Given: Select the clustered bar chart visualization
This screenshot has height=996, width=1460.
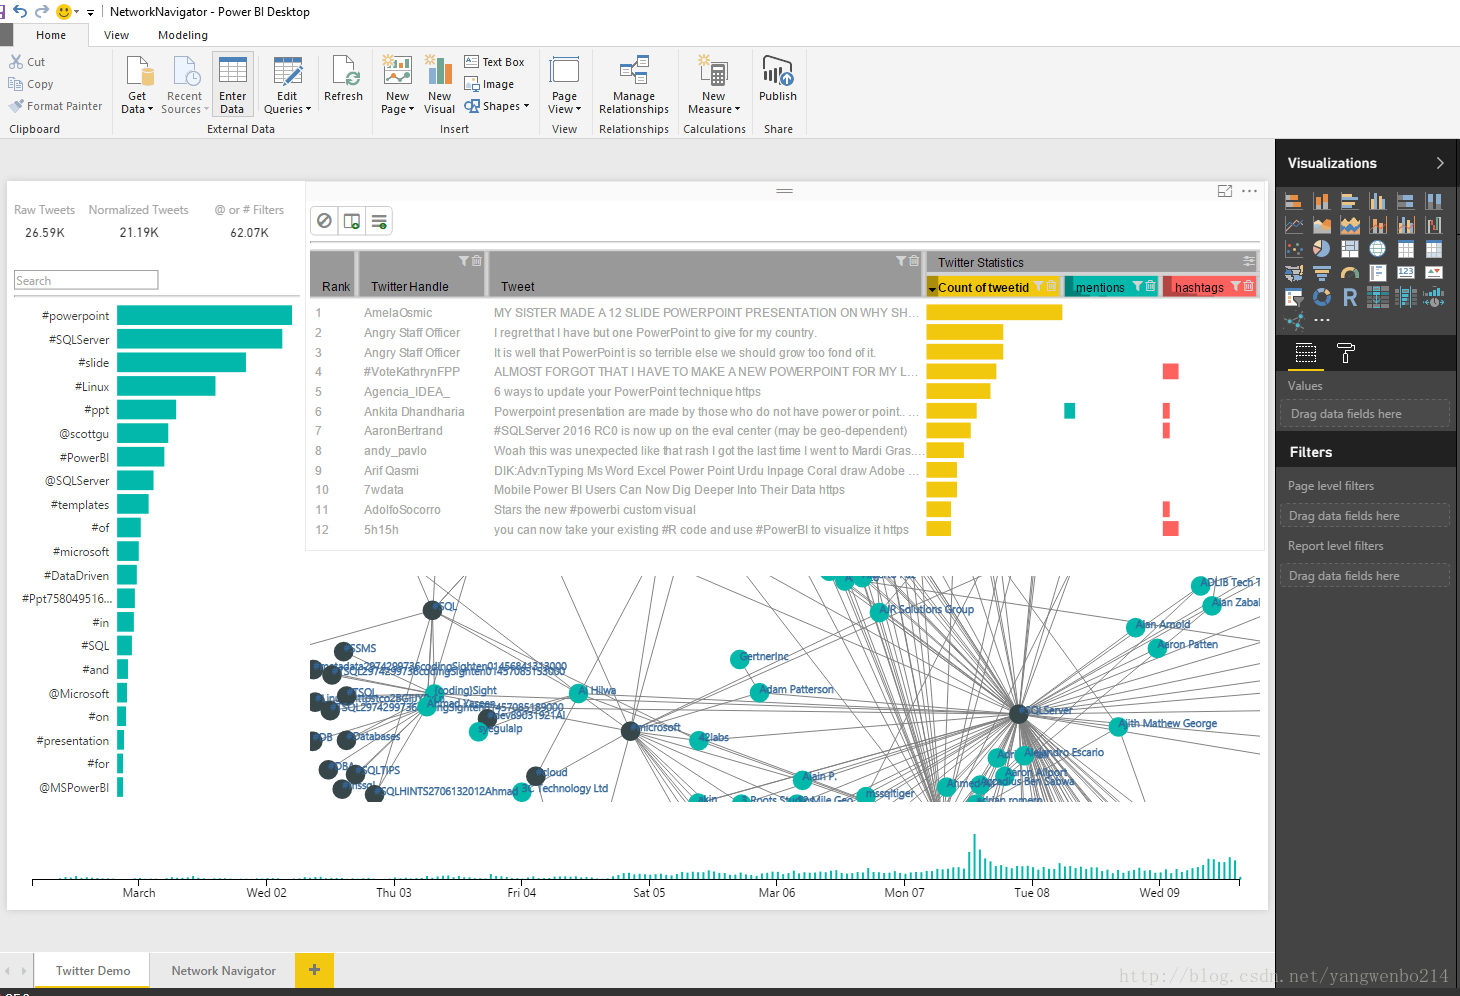Looking at the screenshot, I should 1350,201.
